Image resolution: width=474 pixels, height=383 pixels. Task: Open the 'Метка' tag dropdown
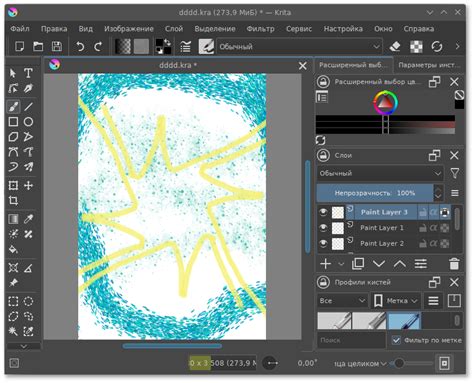396,301
